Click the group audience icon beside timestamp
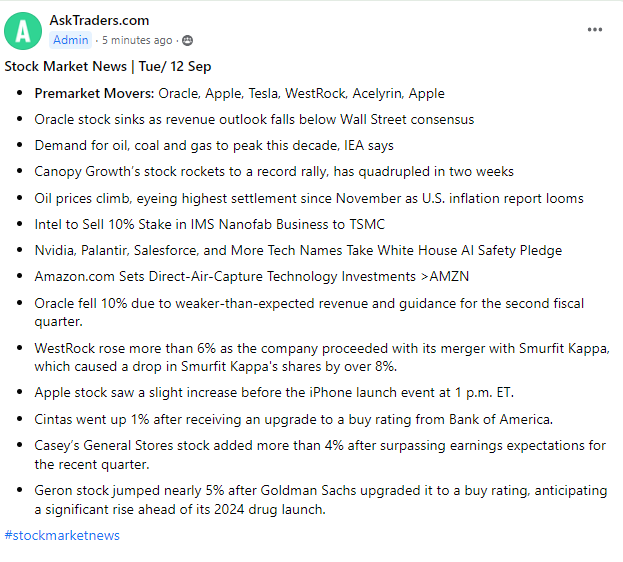This screenshot has height=562, width=623. 188,40
